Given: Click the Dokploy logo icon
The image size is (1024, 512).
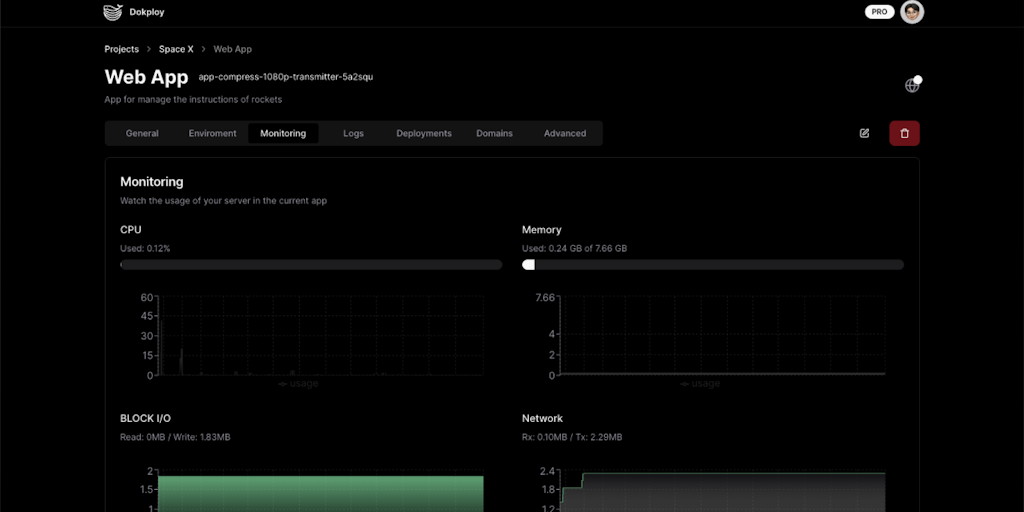Looking at the screenshot, I should click(113, 12).
